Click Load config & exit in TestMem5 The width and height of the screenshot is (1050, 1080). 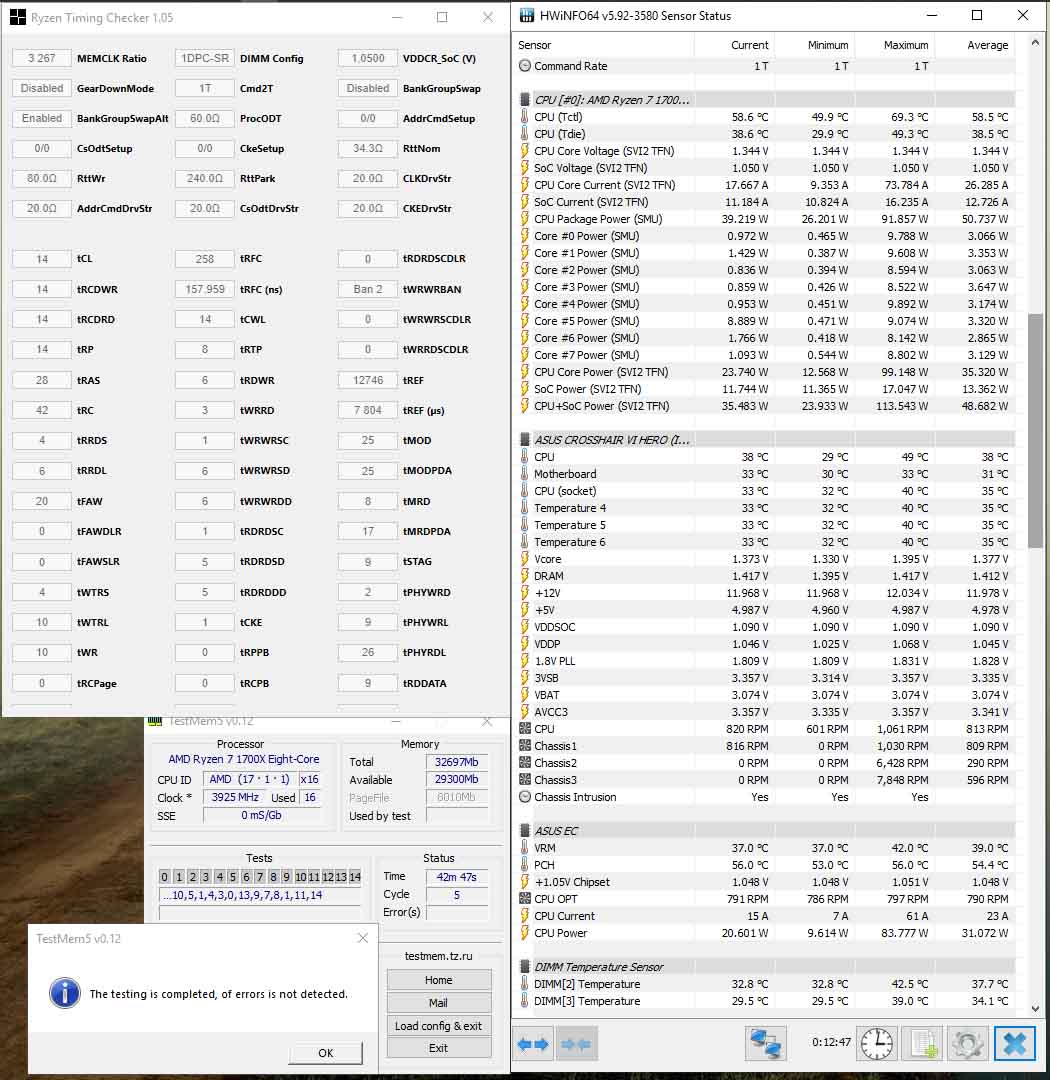[439, 1026]
